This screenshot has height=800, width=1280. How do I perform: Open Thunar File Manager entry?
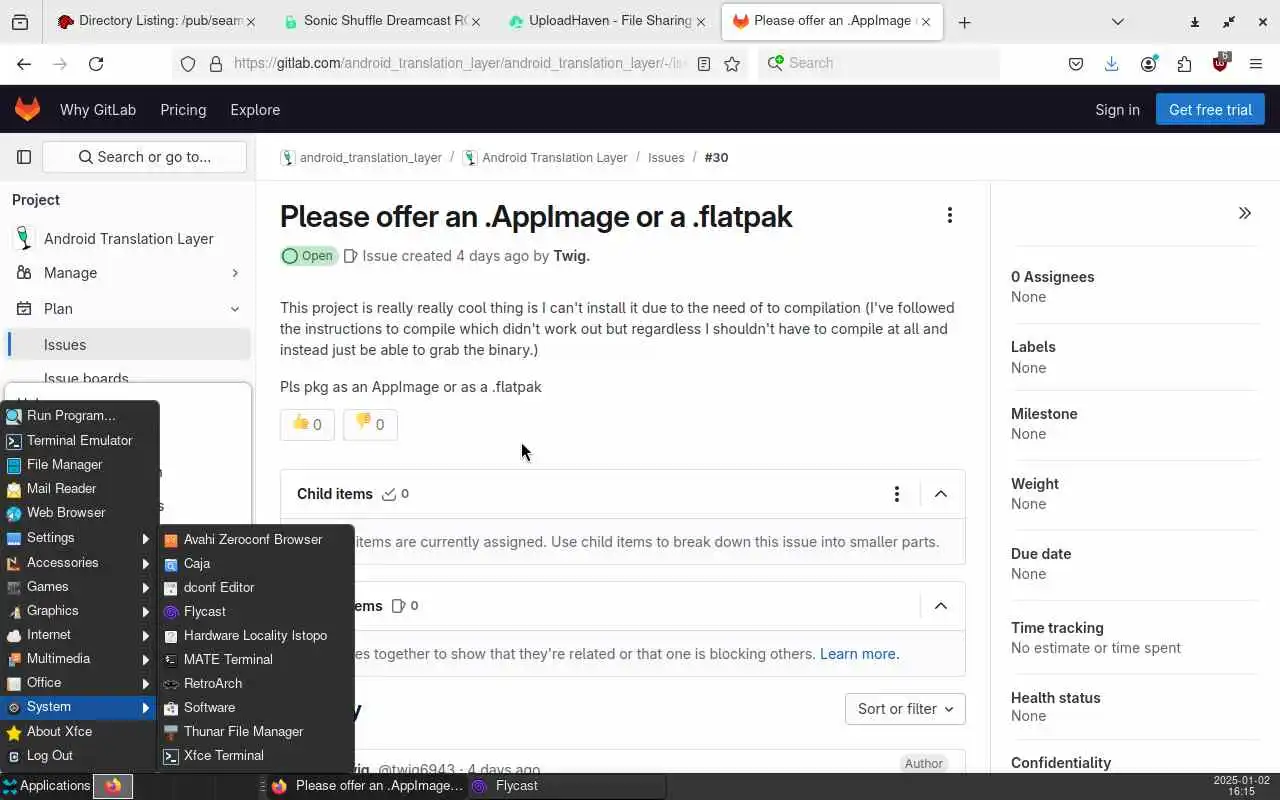click(x=256, y=731)
